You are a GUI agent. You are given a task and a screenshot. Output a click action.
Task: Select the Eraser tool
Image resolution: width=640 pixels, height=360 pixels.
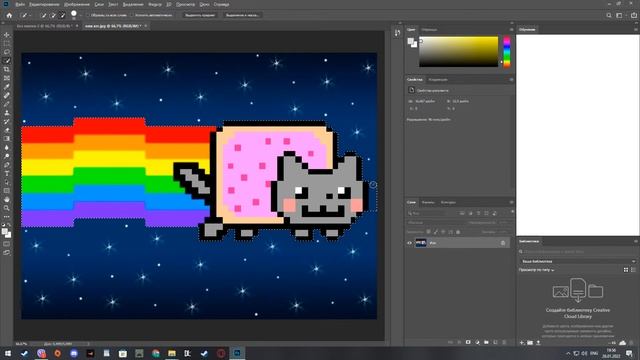tap(7, 130)
